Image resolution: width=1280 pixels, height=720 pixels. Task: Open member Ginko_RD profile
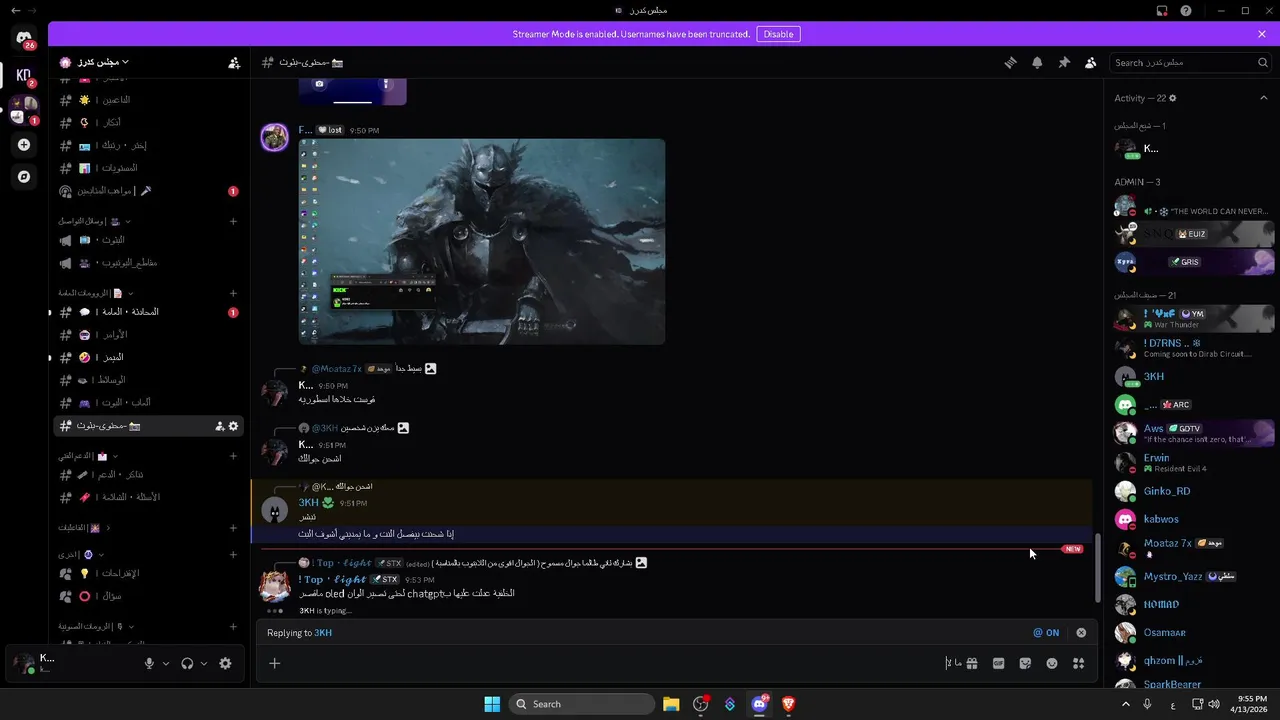click(x=1193, y=491)
